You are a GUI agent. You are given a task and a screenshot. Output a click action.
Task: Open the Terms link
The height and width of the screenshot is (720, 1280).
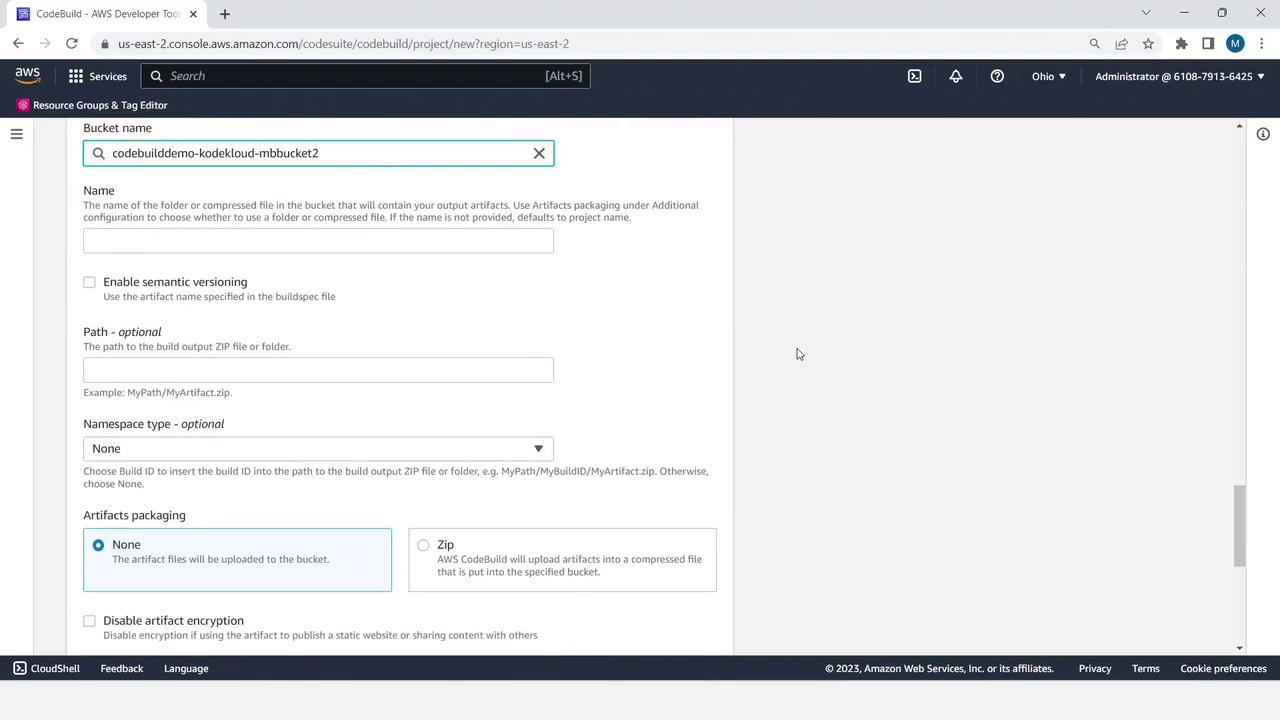pyautogui.click(x=1146, y=668)
